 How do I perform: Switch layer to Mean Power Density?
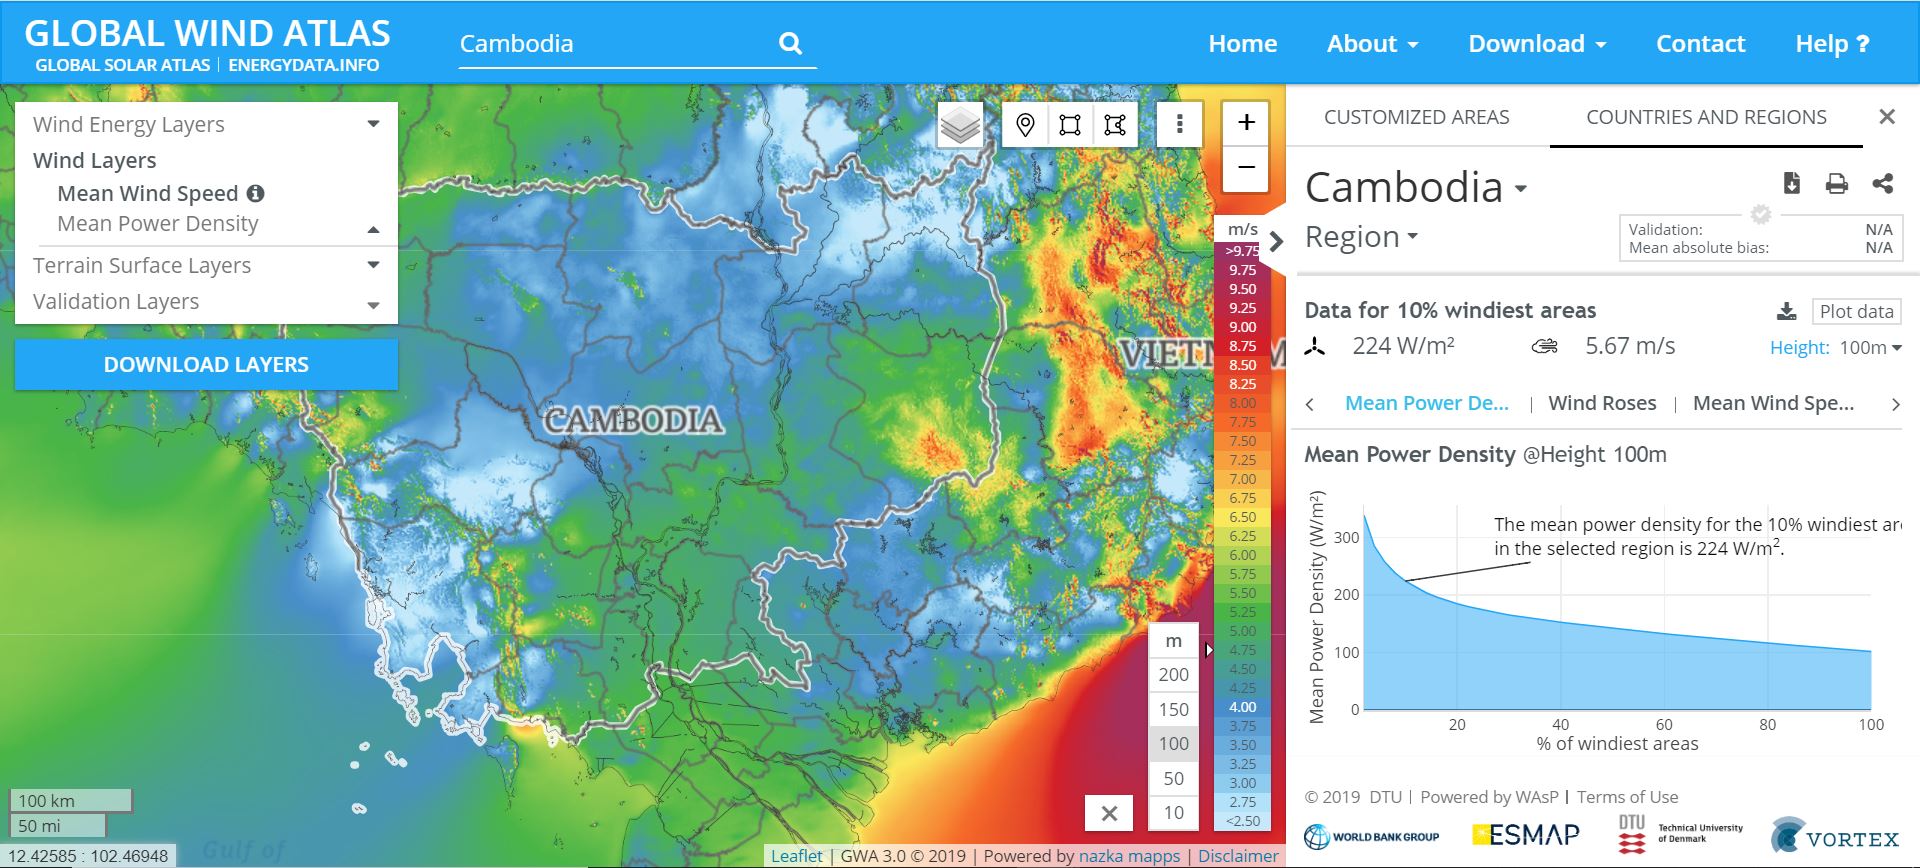[158, 224]
